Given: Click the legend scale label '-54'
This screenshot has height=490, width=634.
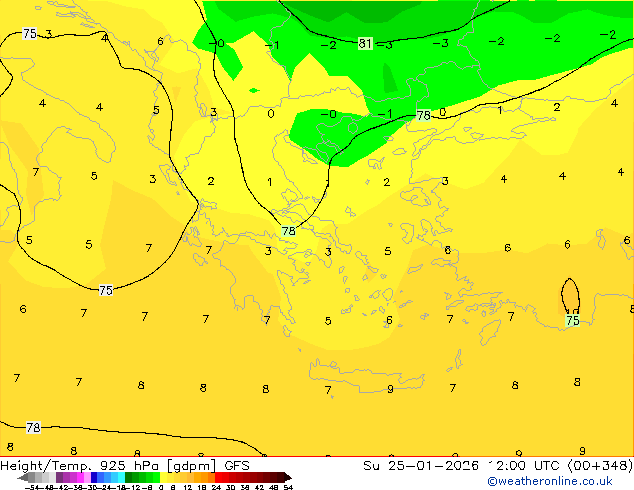Looking at the screenshot, I should (x=32, y=488).
